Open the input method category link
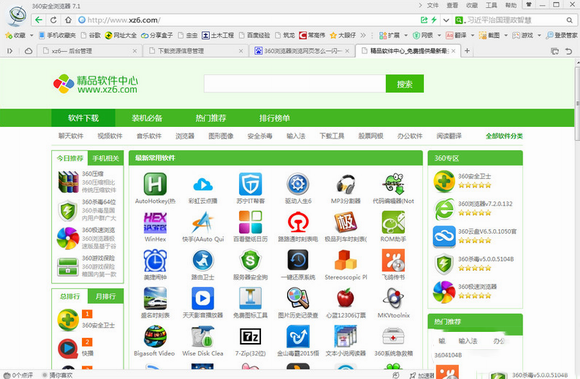This screenshot has height=379, width=580. click(x=296, y=136)
